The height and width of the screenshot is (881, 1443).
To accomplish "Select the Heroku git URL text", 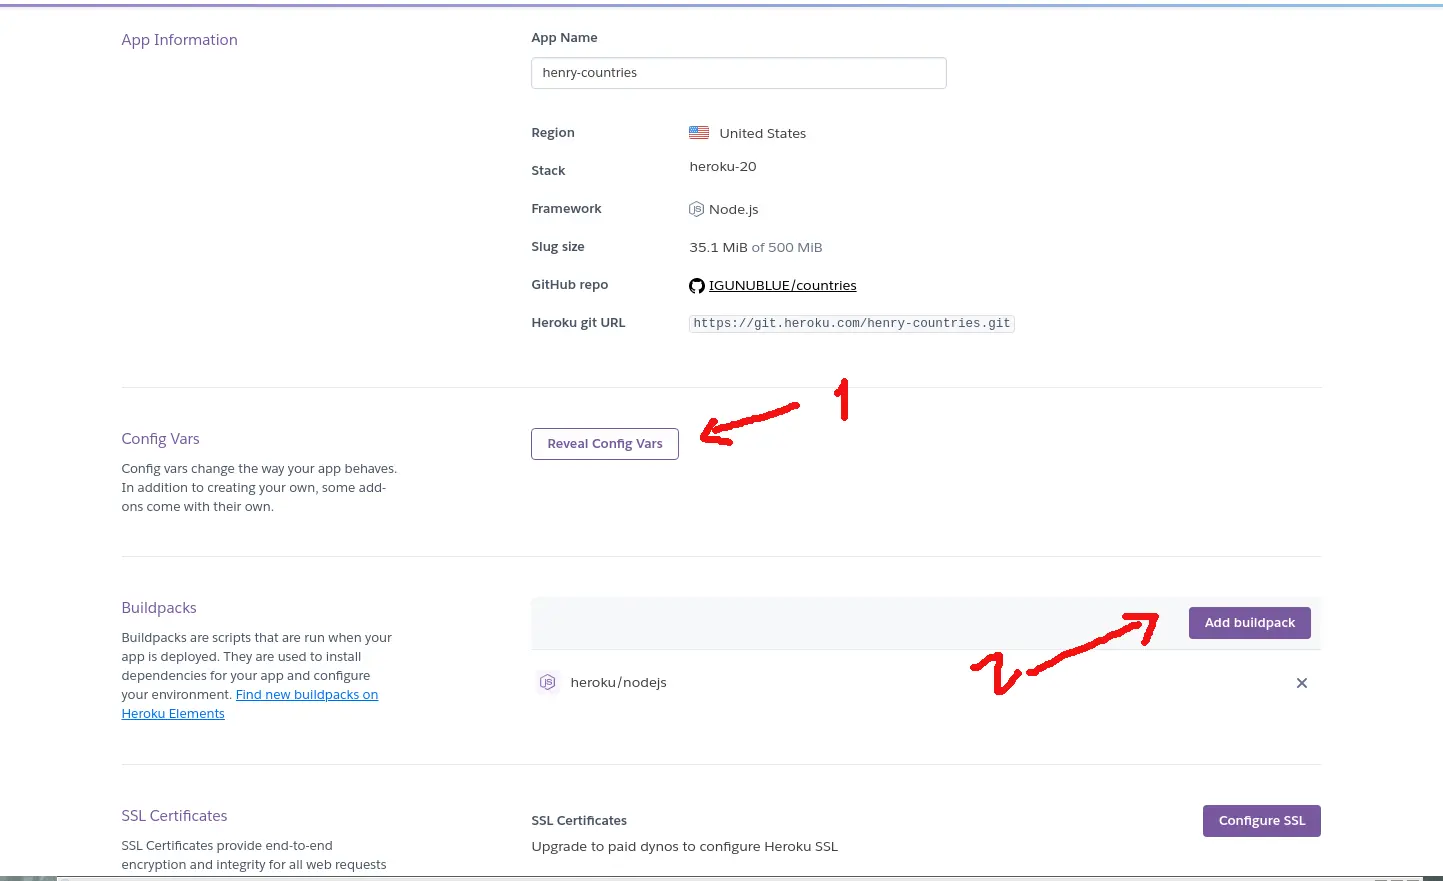I will point(852,324).
